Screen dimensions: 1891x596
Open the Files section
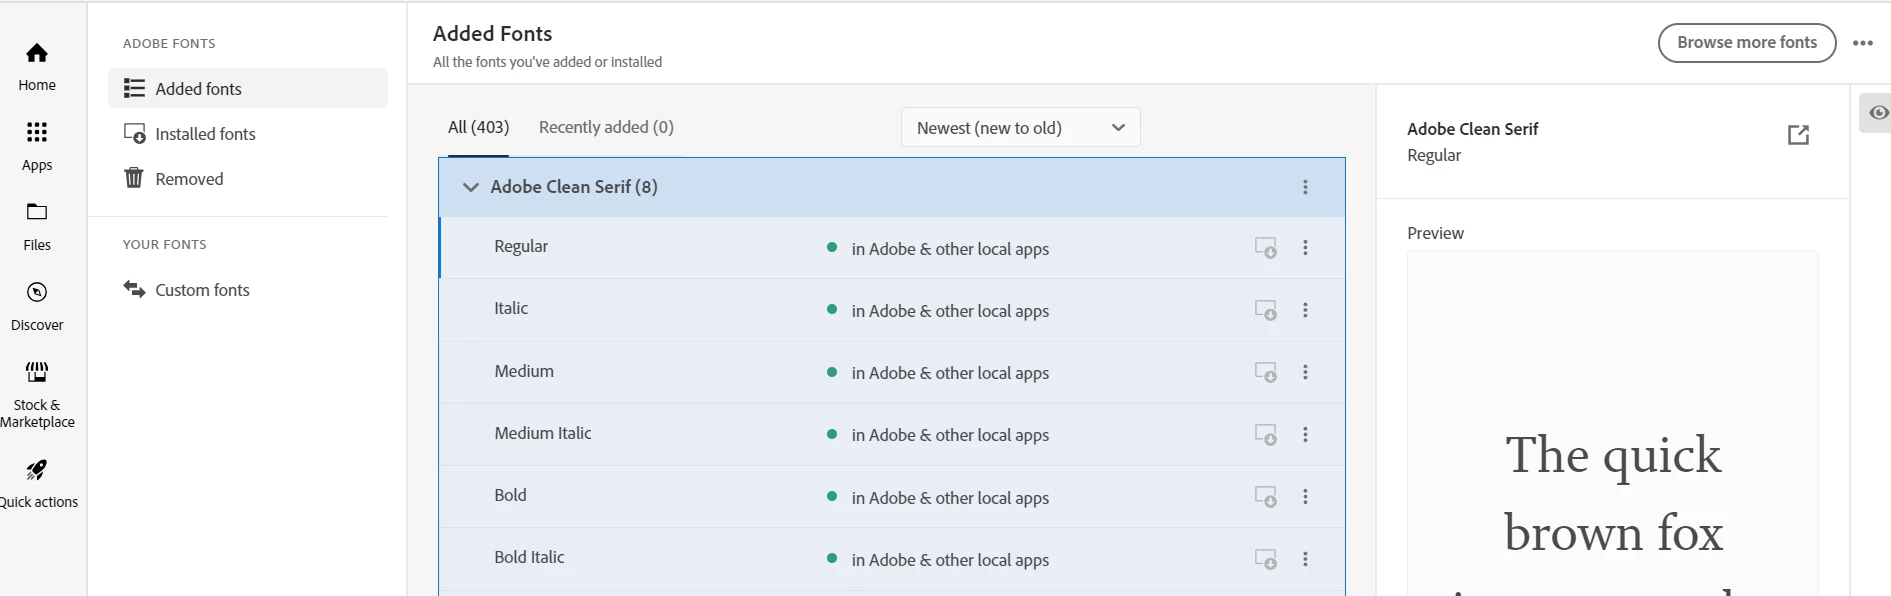point(37,226)
